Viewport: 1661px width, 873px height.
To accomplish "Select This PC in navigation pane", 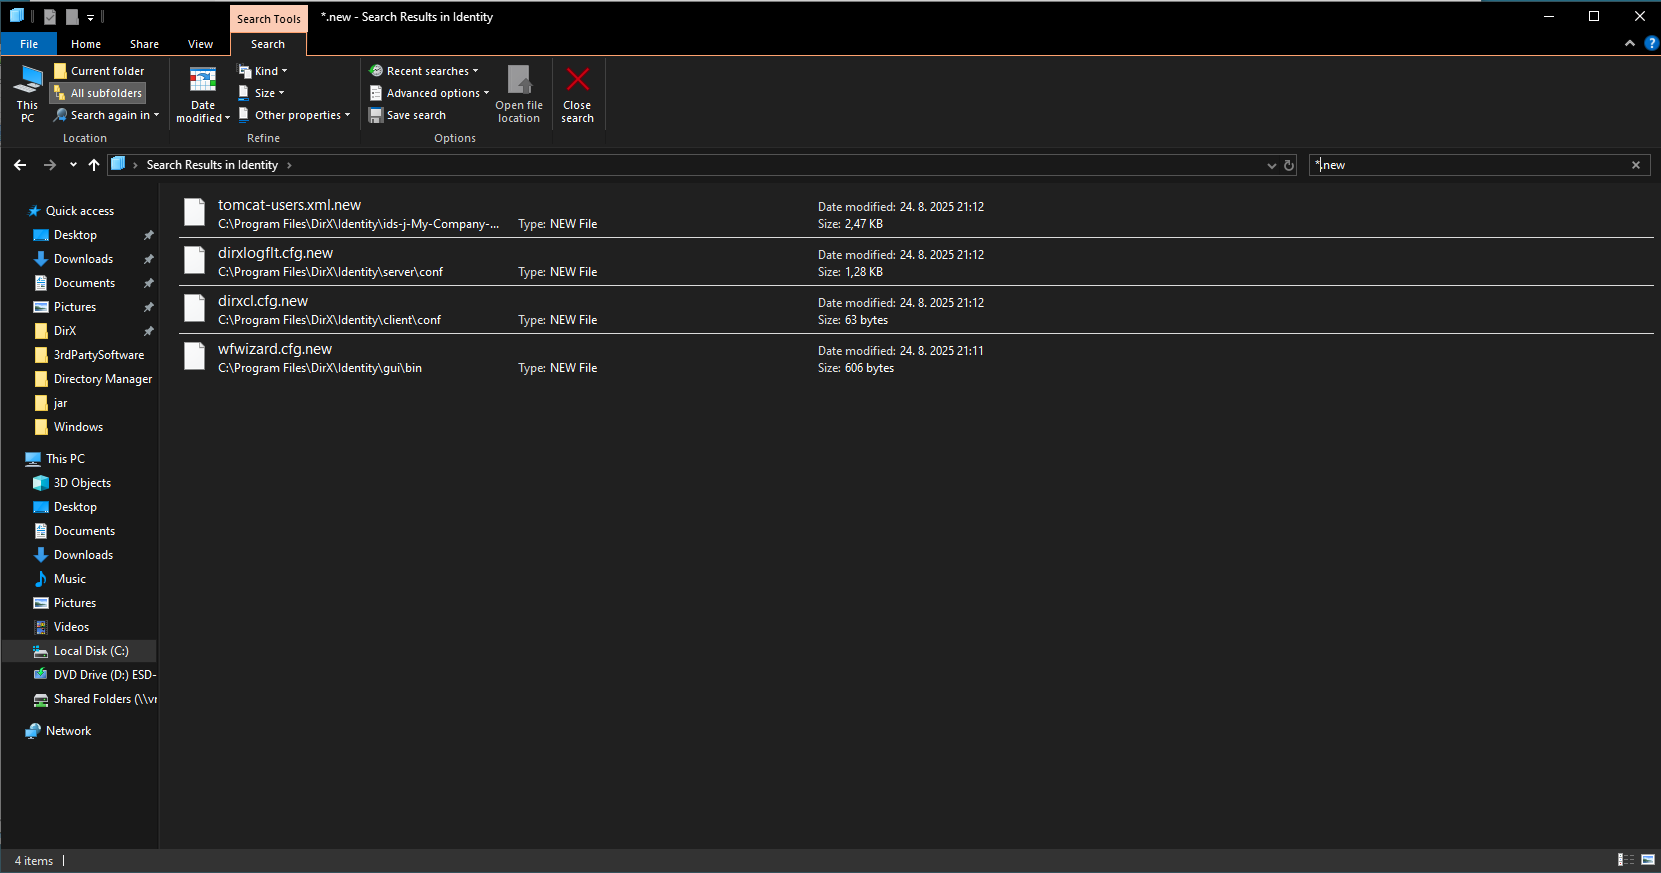I will (x=65, y=459).
